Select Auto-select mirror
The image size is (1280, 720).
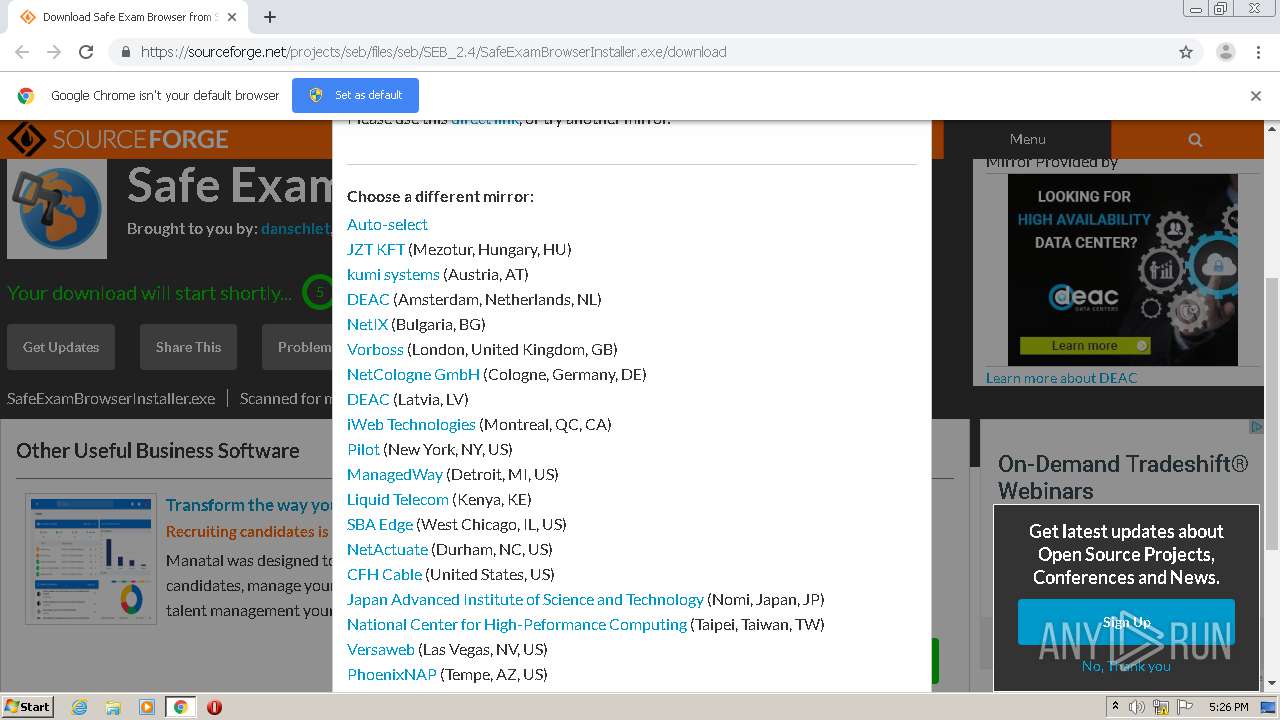[387, 224]
